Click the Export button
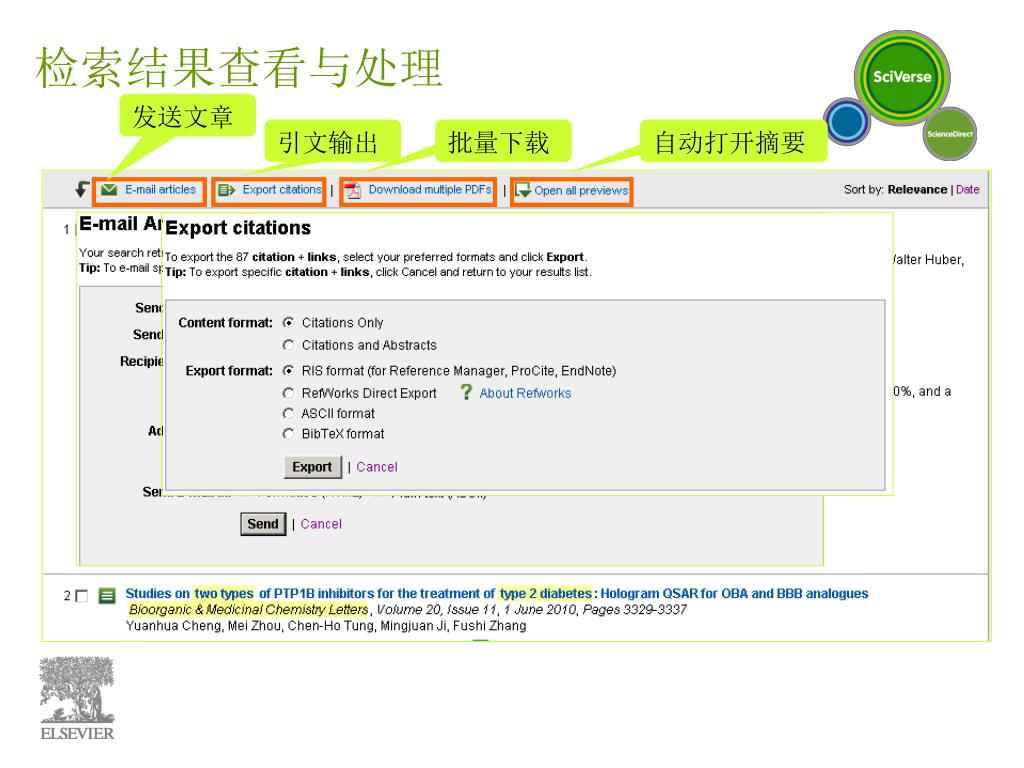Image resolution: width=1024 pixels, height=768 pixels. click(312, 467)
